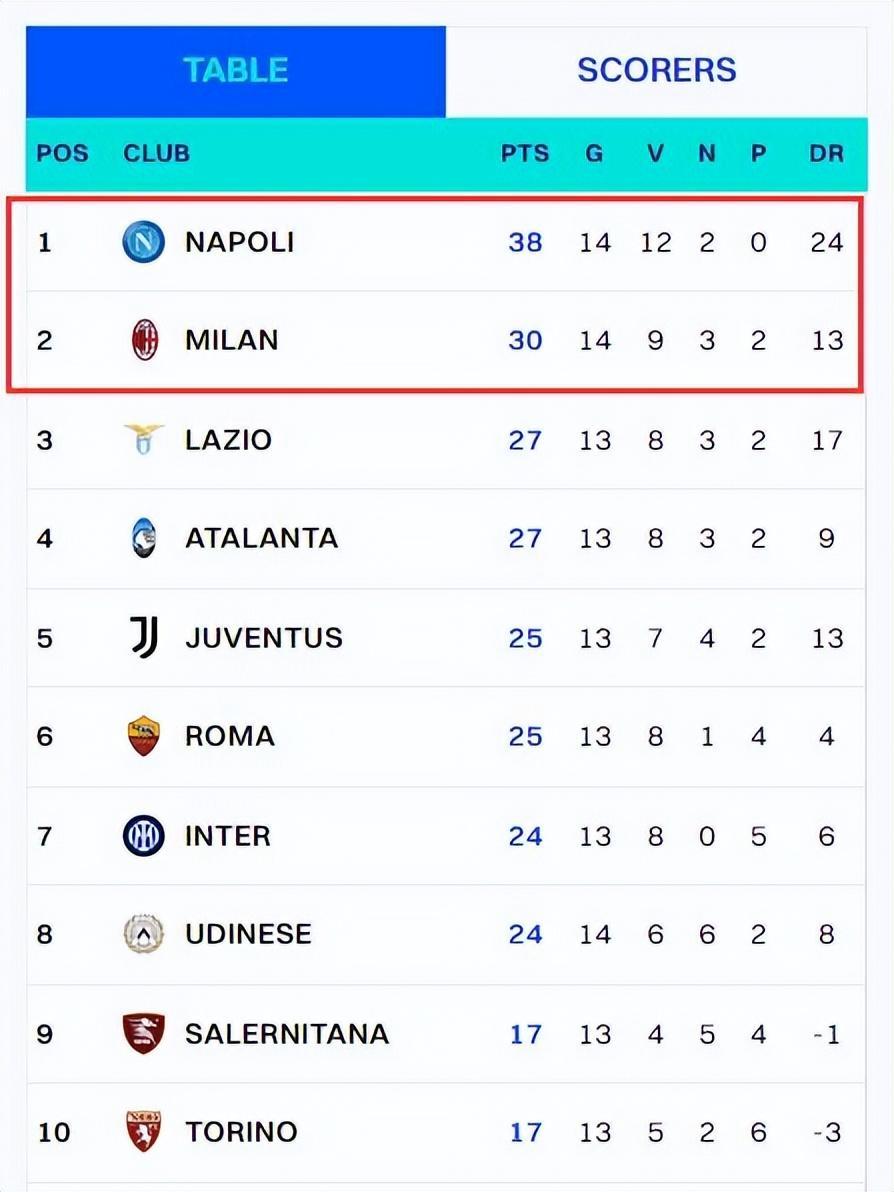Screen dimensions: 894x1192
Task: Click the POS column header
Action: pyautogui.click(x=62, y=154)
